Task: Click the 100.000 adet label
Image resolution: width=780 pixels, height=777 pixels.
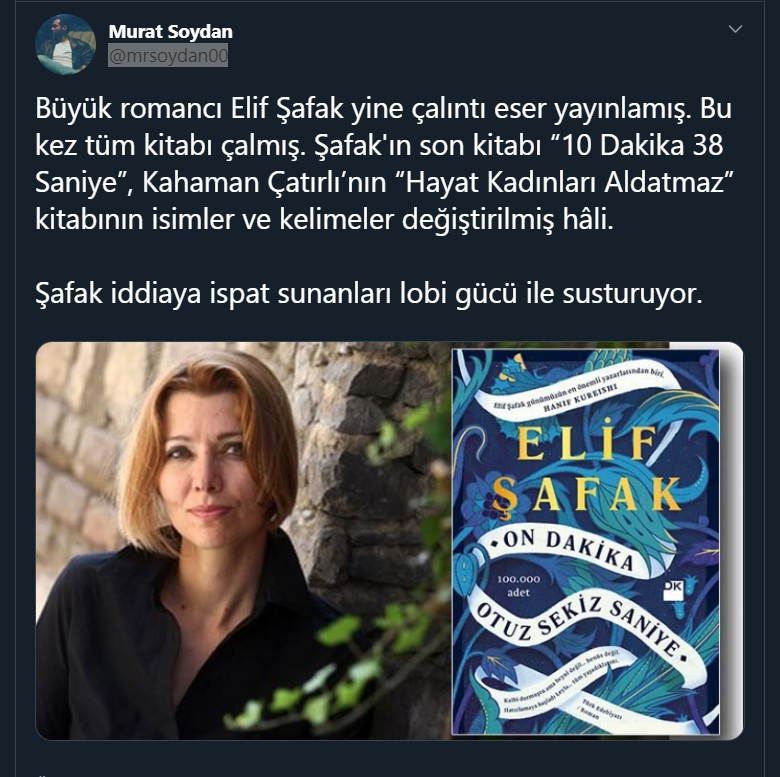Action: (518, 586)
